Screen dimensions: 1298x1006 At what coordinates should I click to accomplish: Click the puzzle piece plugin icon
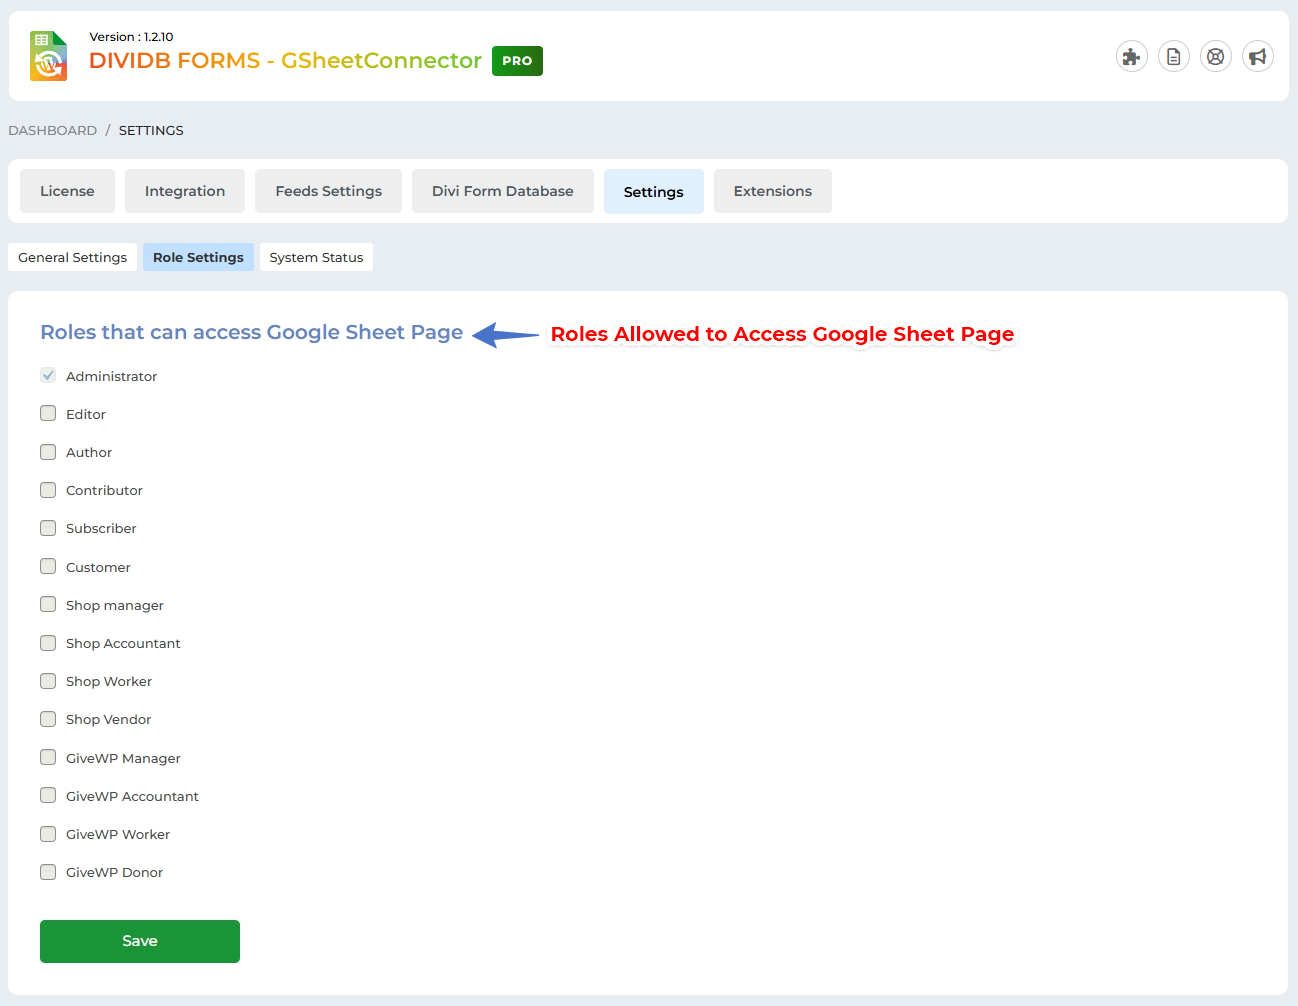[x=1131, y=57]
